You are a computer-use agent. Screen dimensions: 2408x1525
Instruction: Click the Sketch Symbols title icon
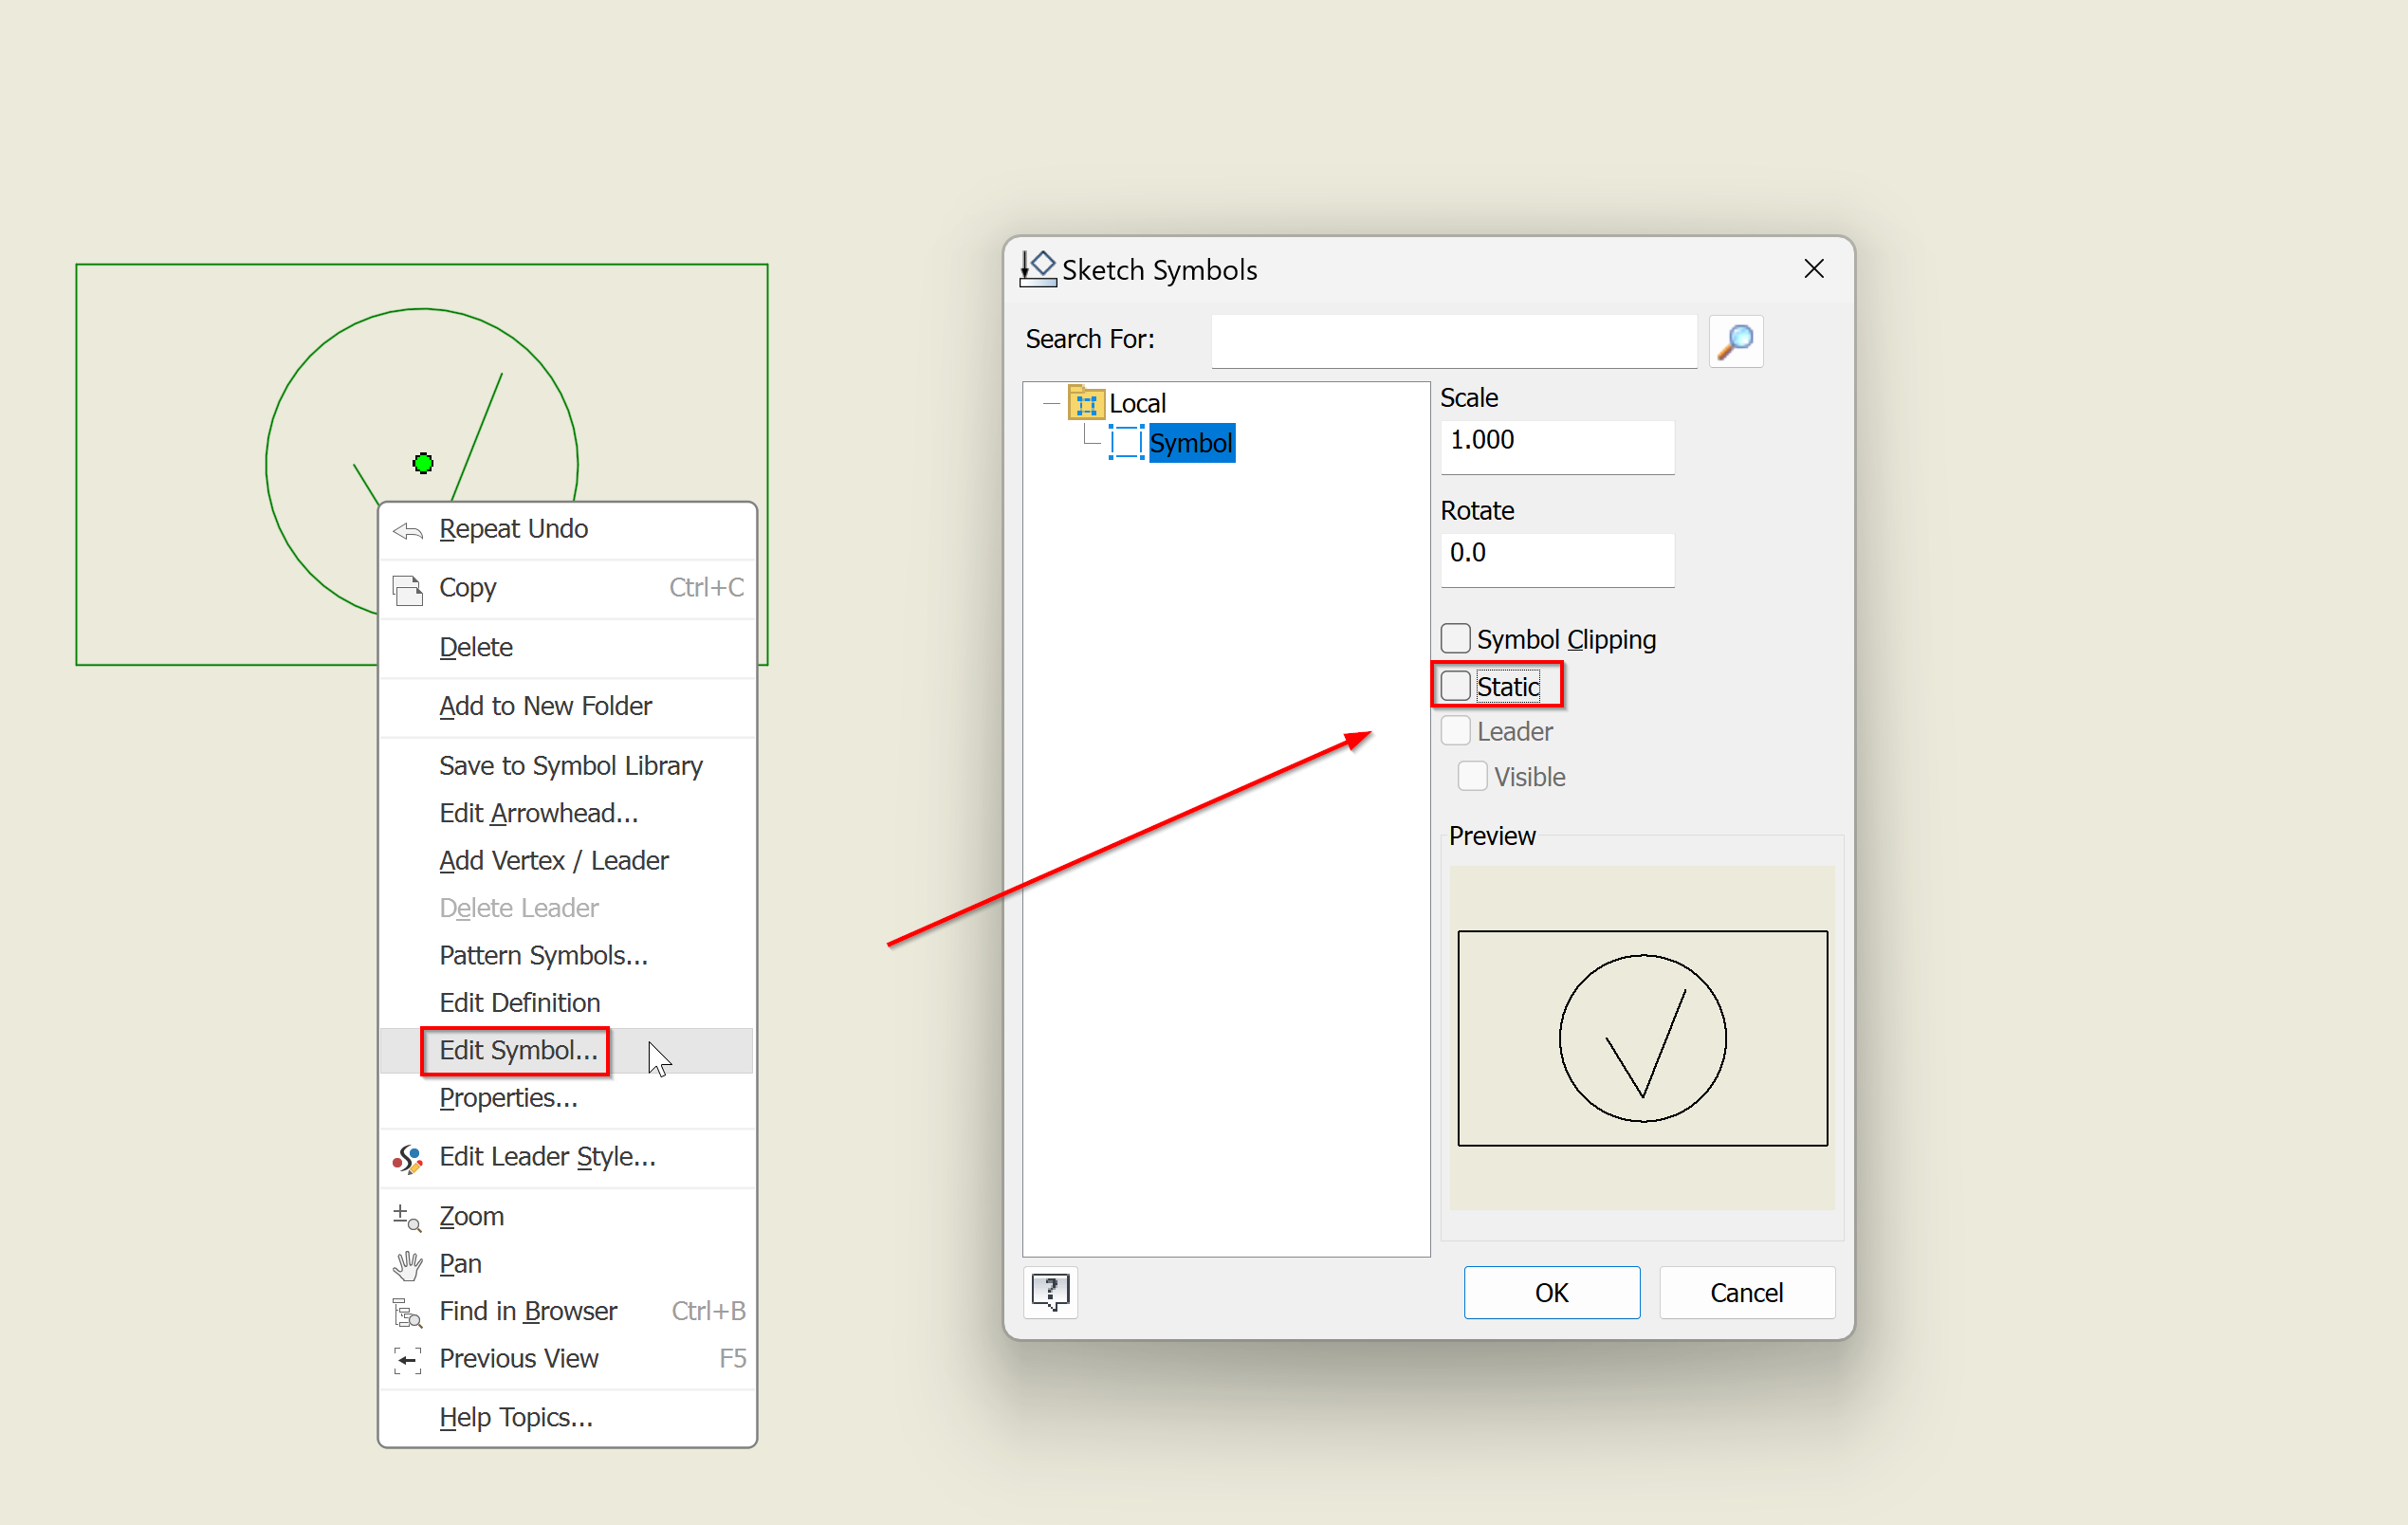click(1038, 269)
